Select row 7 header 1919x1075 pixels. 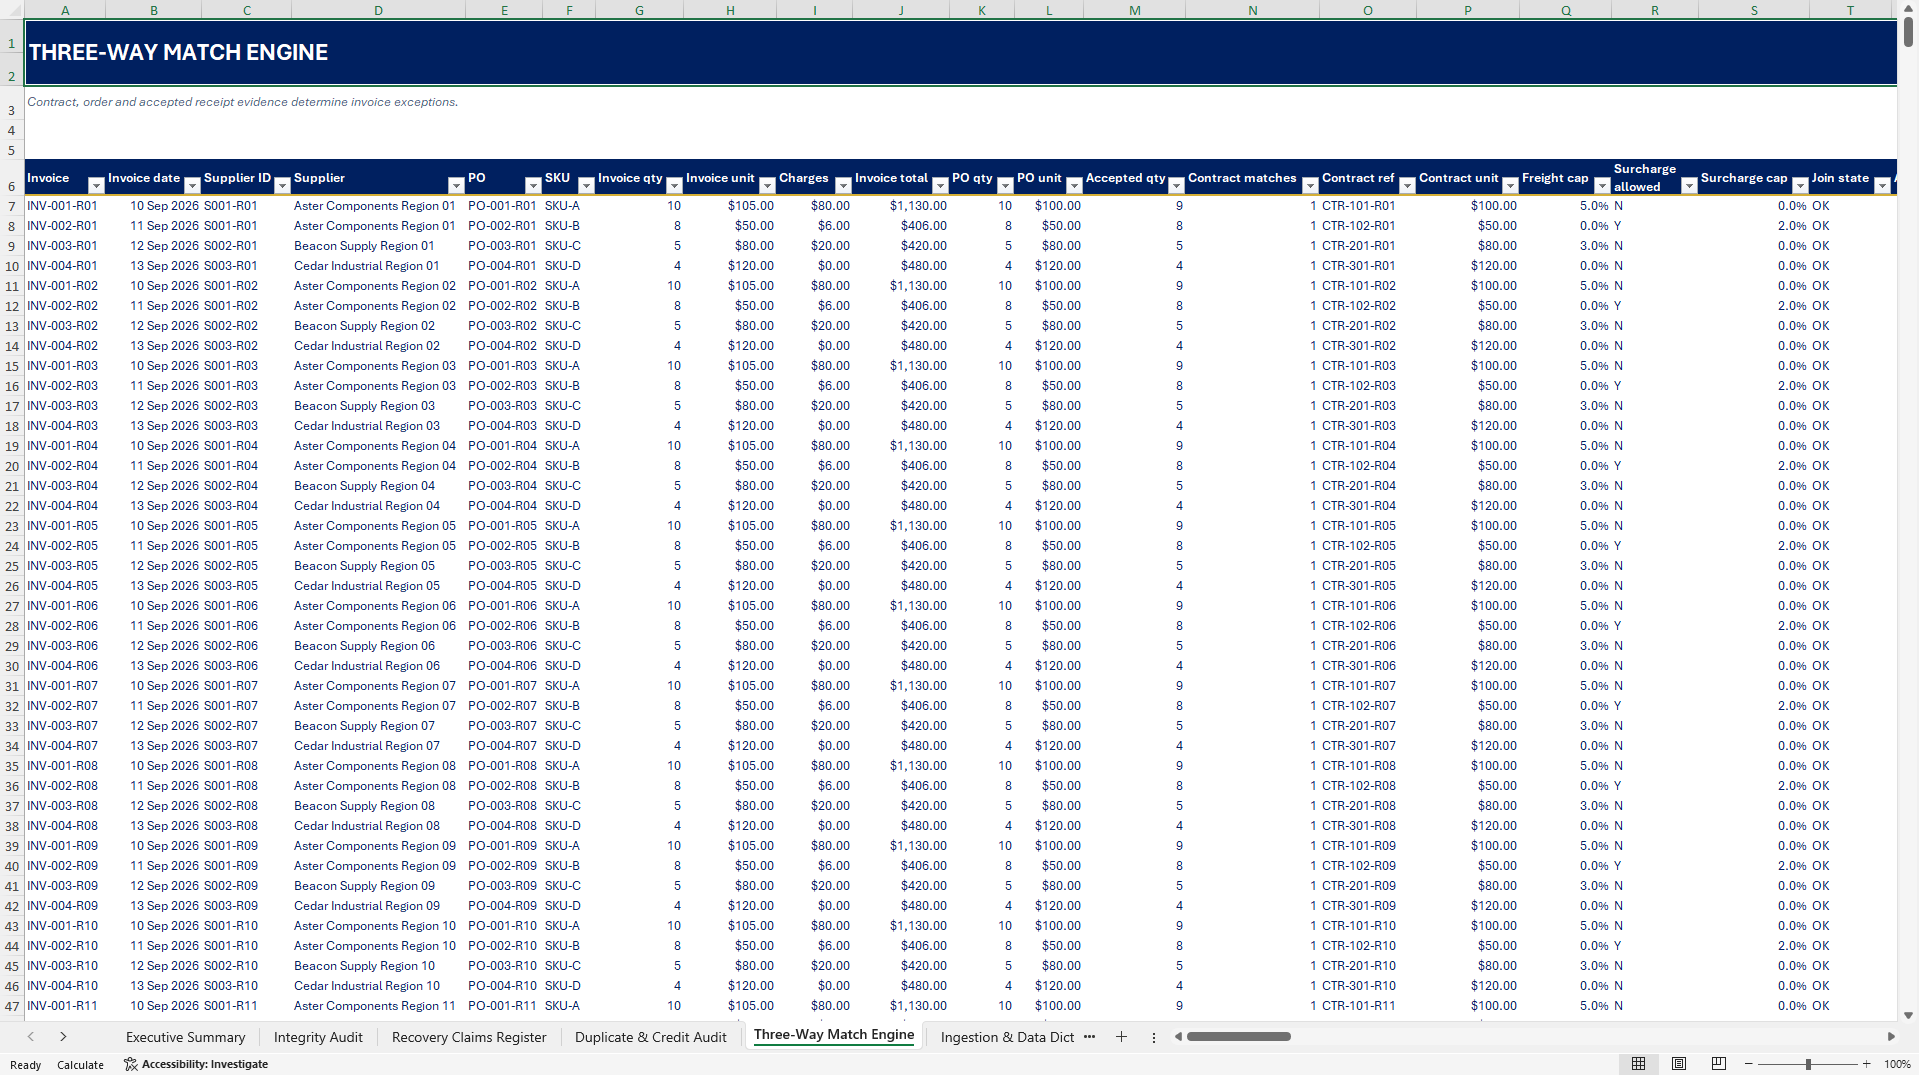[11, 206]
